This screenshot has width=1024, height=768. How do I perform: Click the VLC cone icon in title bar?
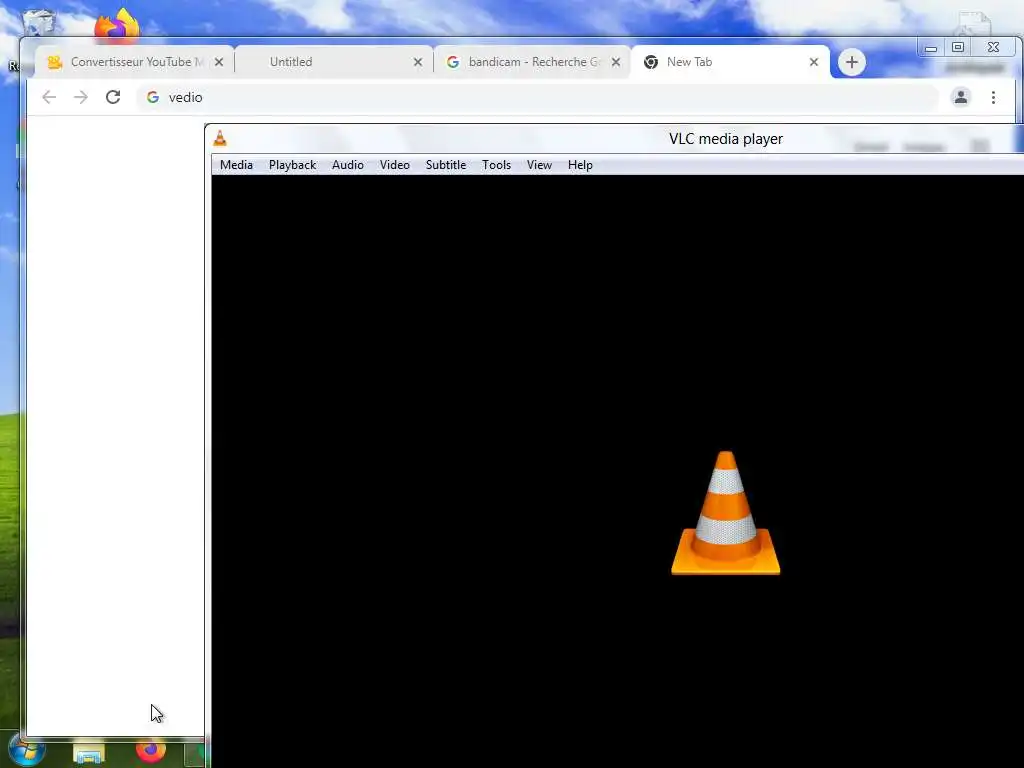(x=220, y=138)
